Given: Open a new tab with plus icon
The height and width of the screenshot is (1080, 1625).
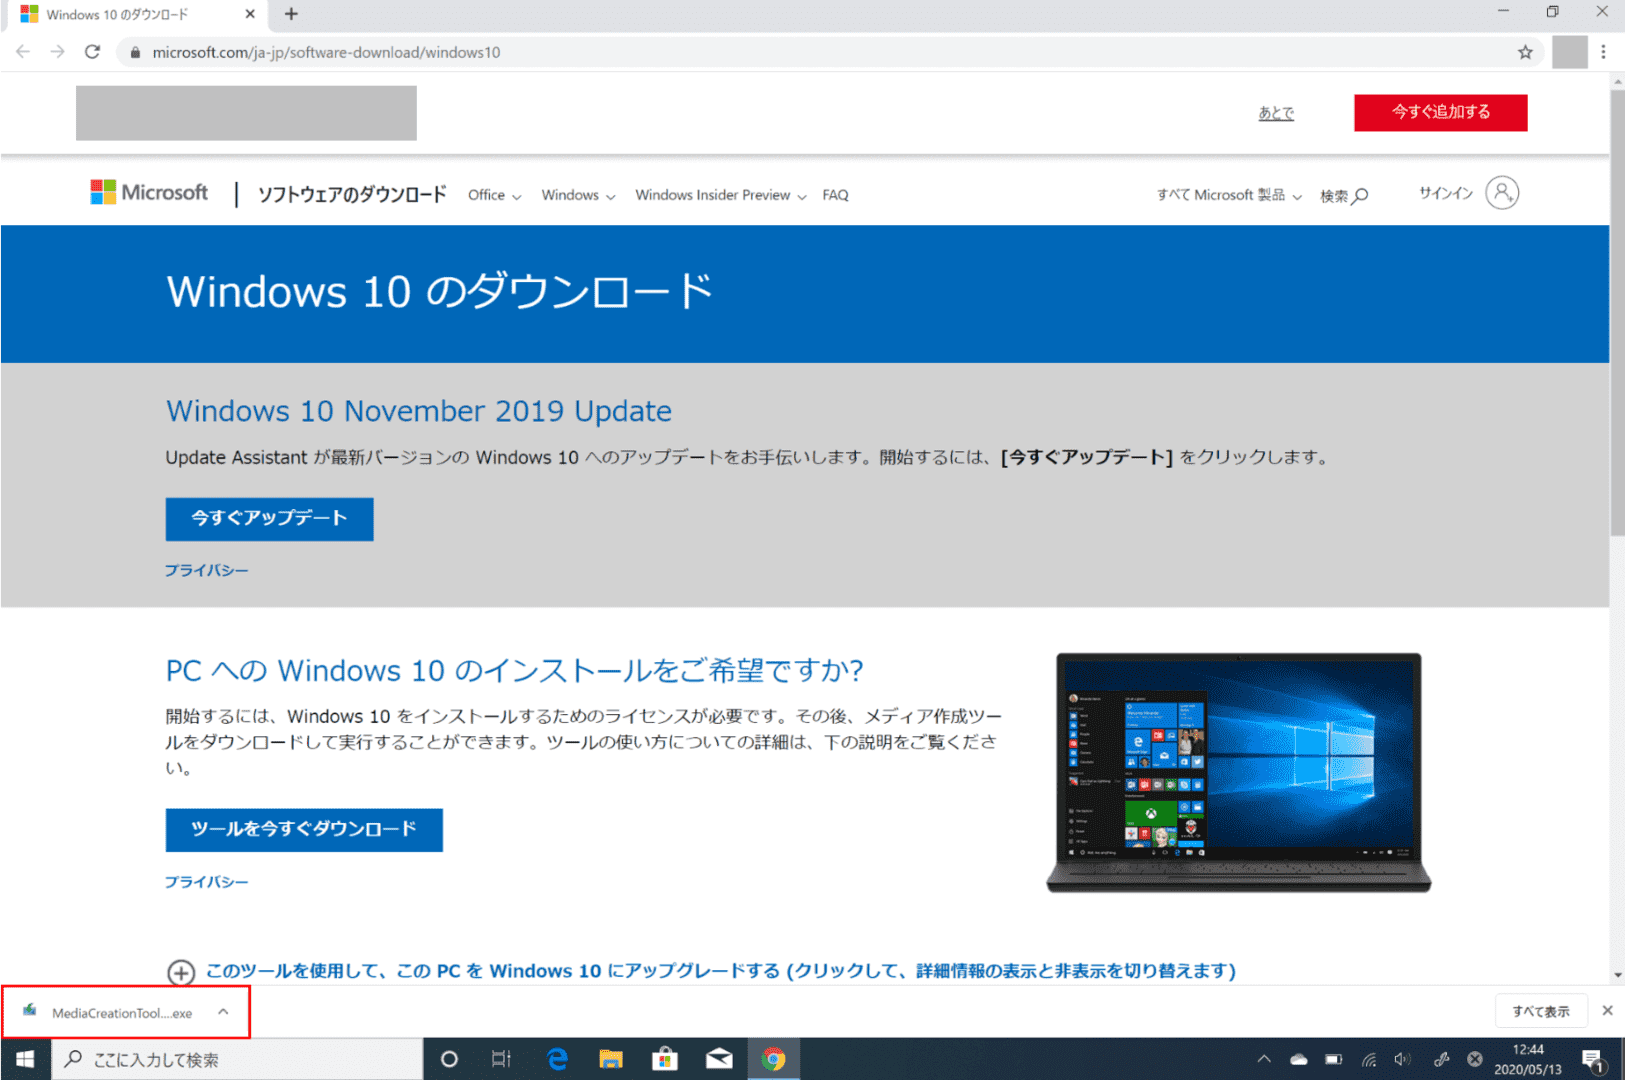Looking at the screenshot, I should pyautogui.click(x=291, y=14).
